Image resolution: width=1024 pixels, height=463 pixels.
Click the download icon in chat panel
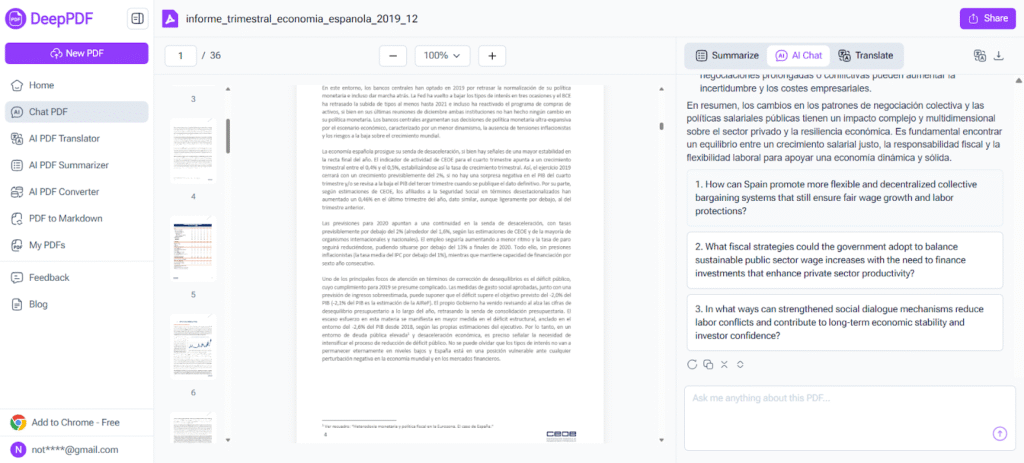click(999, 56)
